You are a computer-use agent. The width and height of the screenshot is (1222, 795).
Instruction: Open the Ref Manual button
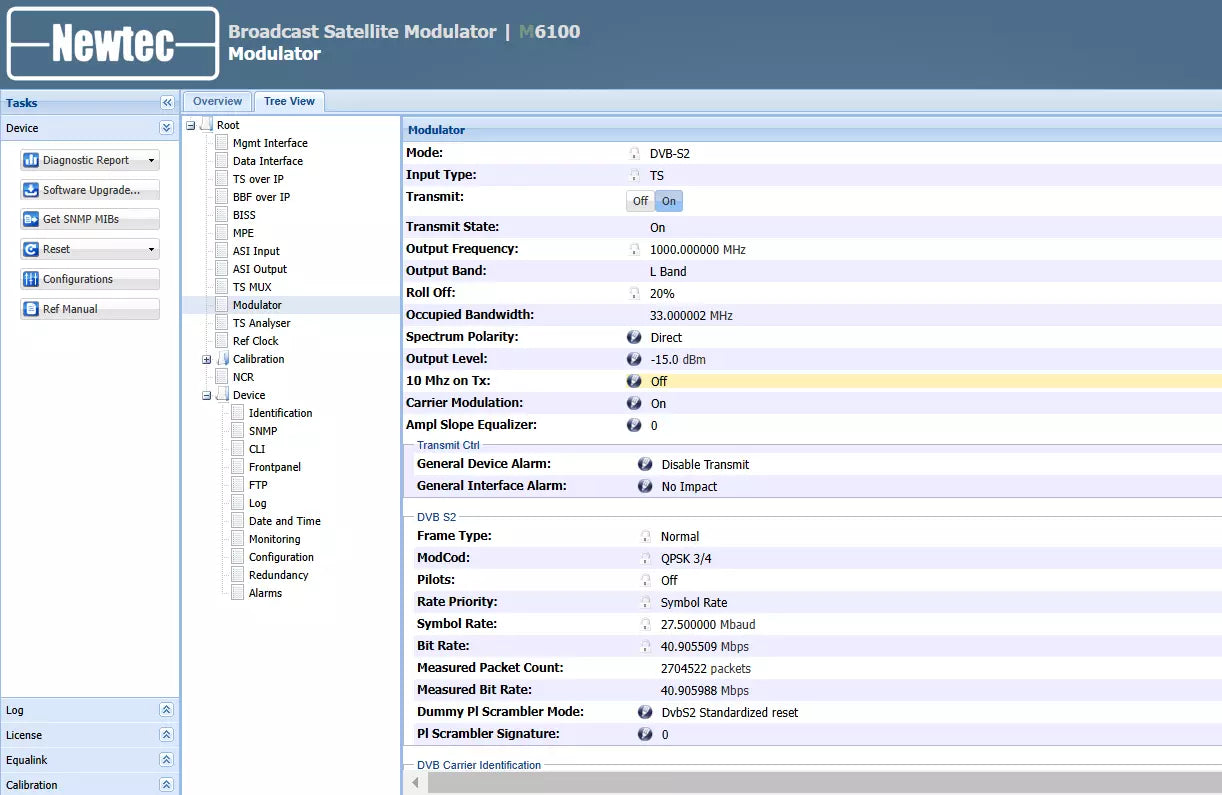(x=90, y=309)
